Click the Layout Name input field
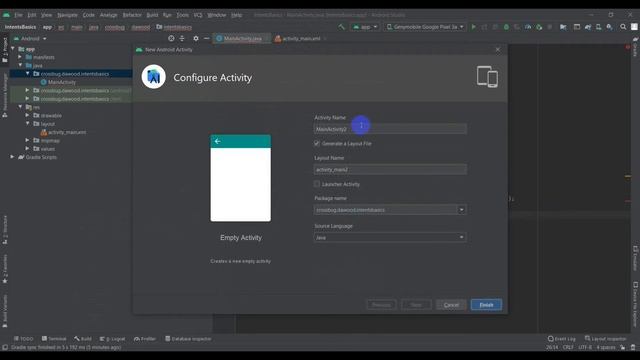Viewport: 640px width, 360px height. click(390, 169)
